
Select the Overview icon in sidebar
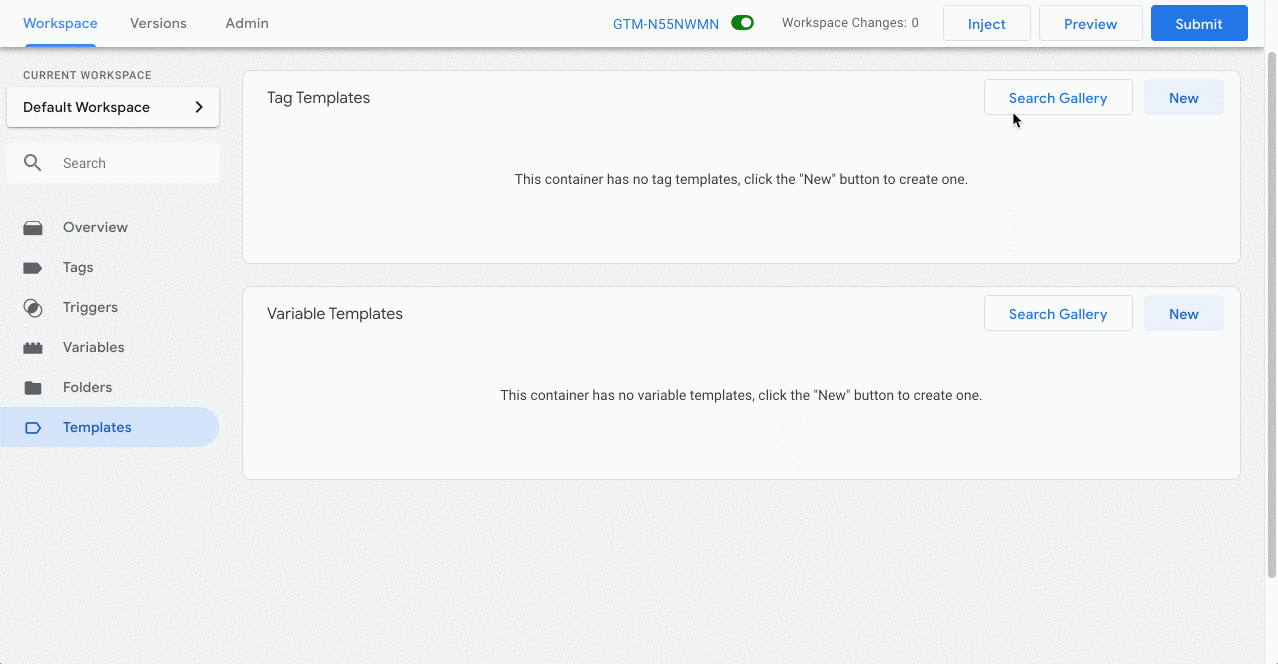pos(32,227)
